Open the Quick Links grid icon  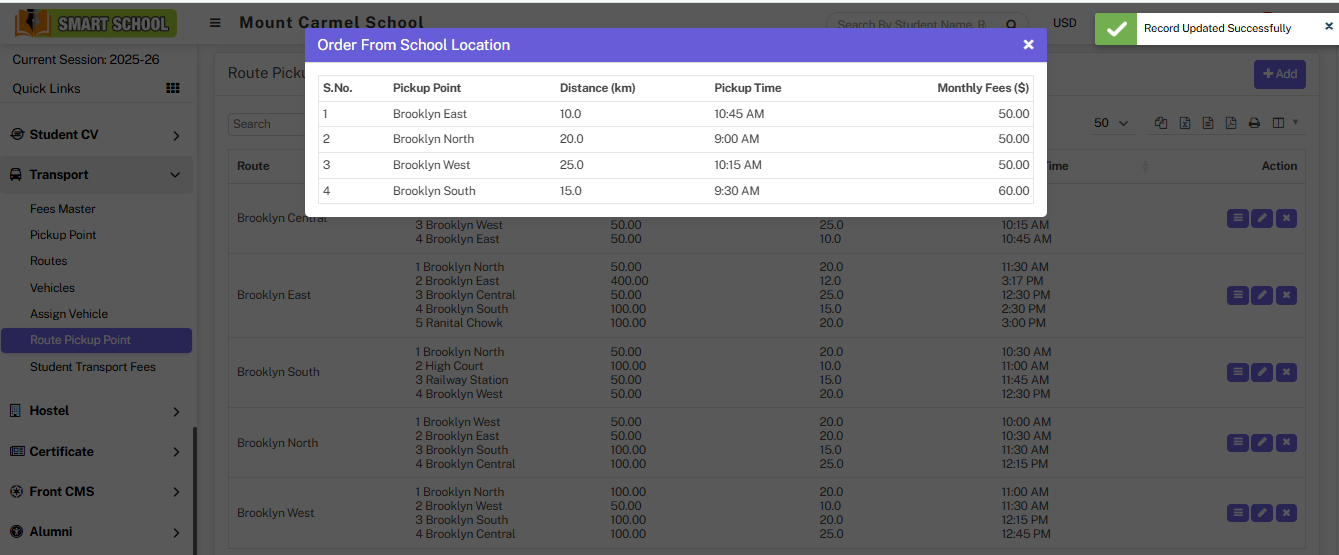(173, 88)
